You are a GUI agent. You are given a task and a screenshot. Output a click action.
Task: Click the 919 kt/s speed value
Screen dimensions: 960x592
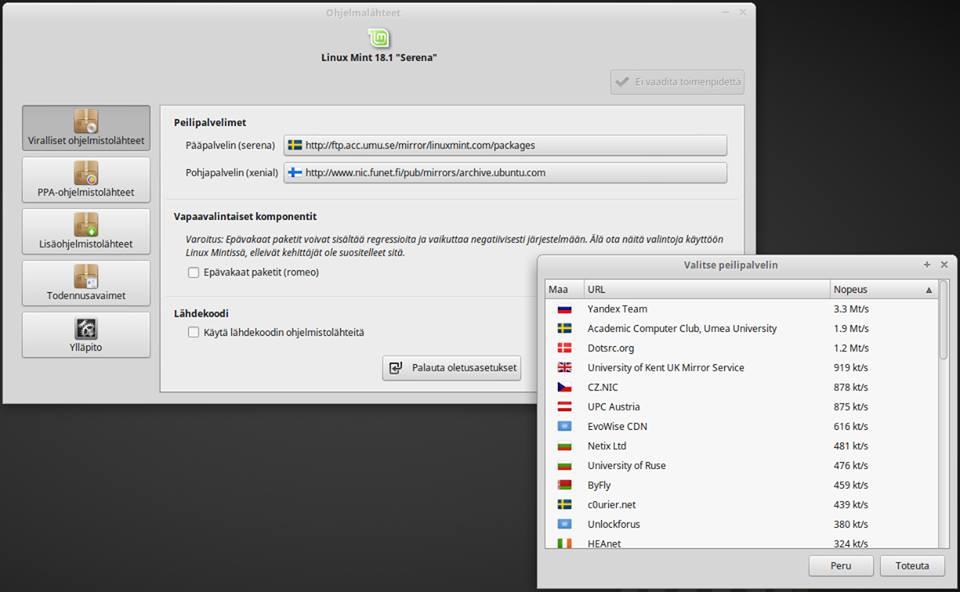(850, 368)
